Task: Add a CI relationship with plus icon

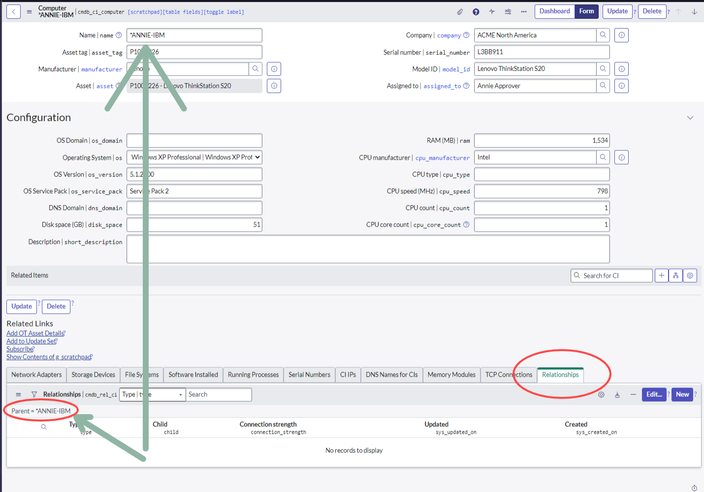Action: click(661, 276)
